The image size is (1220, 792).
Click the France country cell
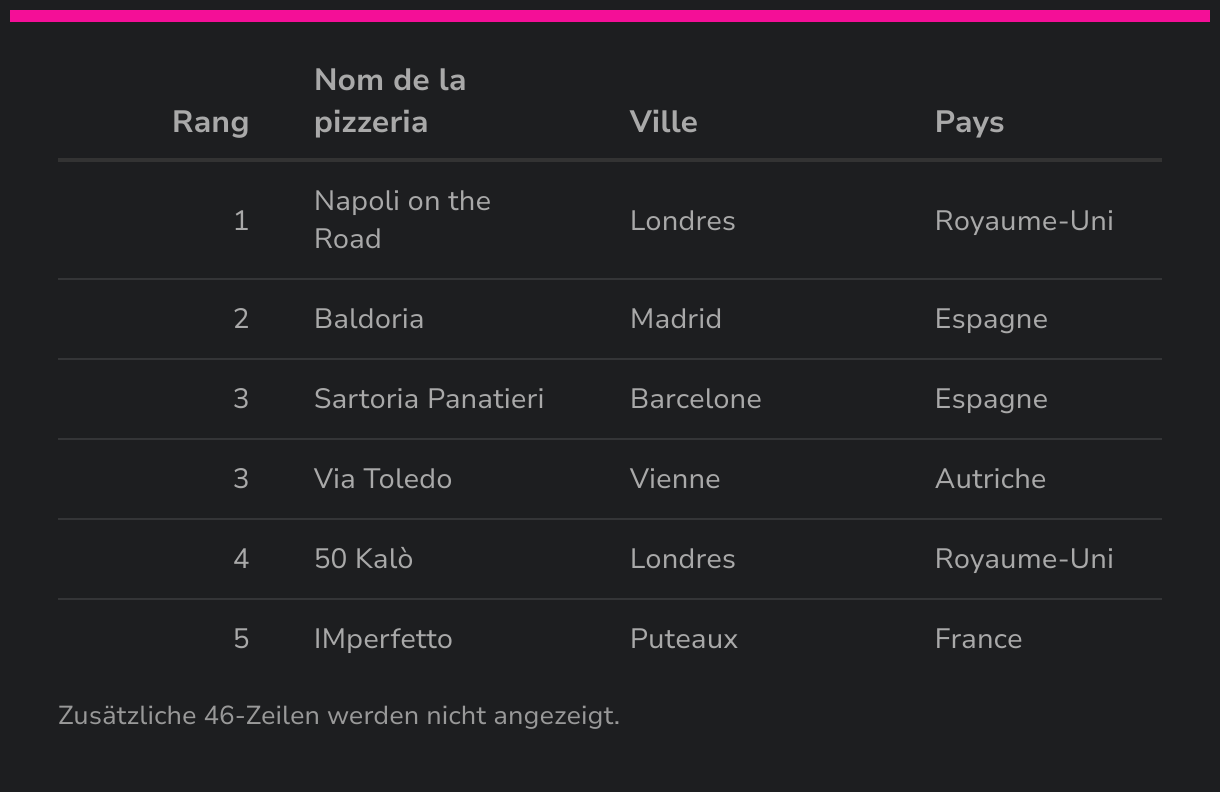click(x=978, y=639)
